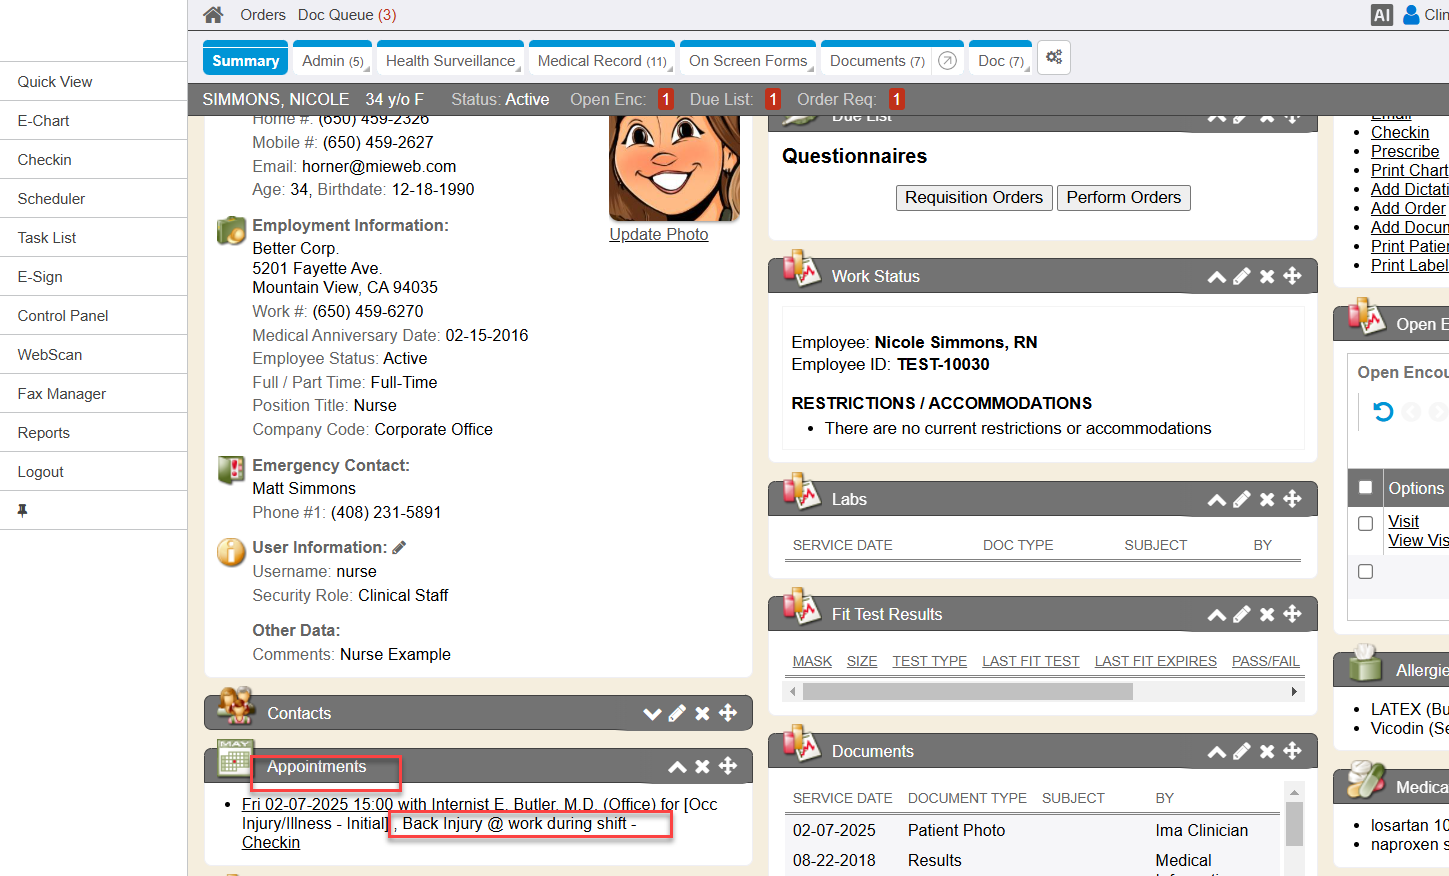This screenshot has height=876, width=1449.
Task: Open the tab settings gears icon
Action: [1054, 58]
